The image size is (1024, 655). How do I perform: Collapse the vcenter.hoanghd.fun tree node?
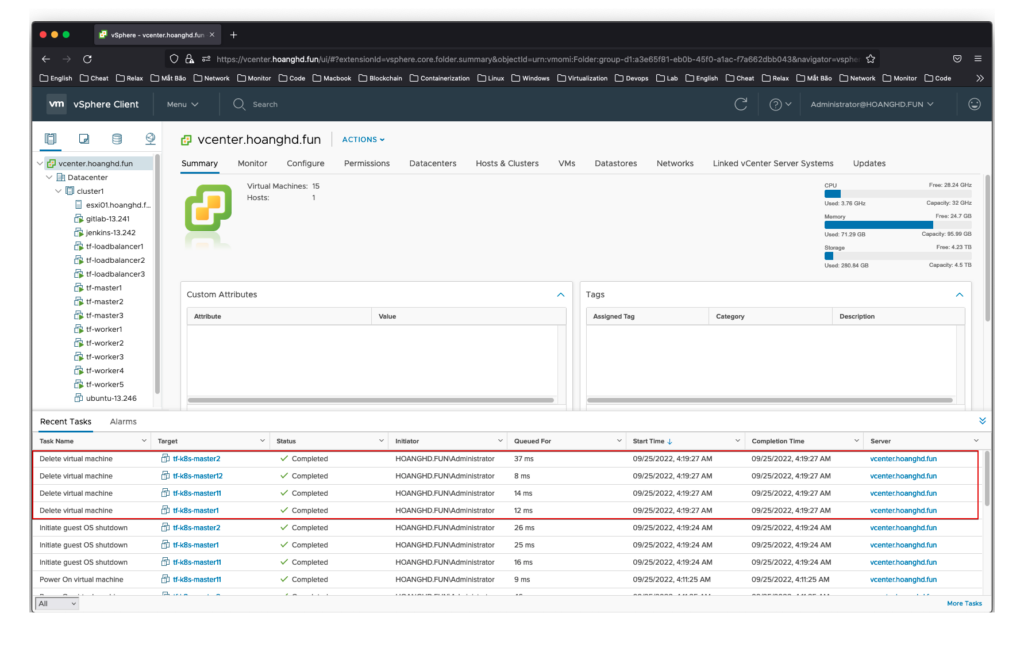pos(40,163)
